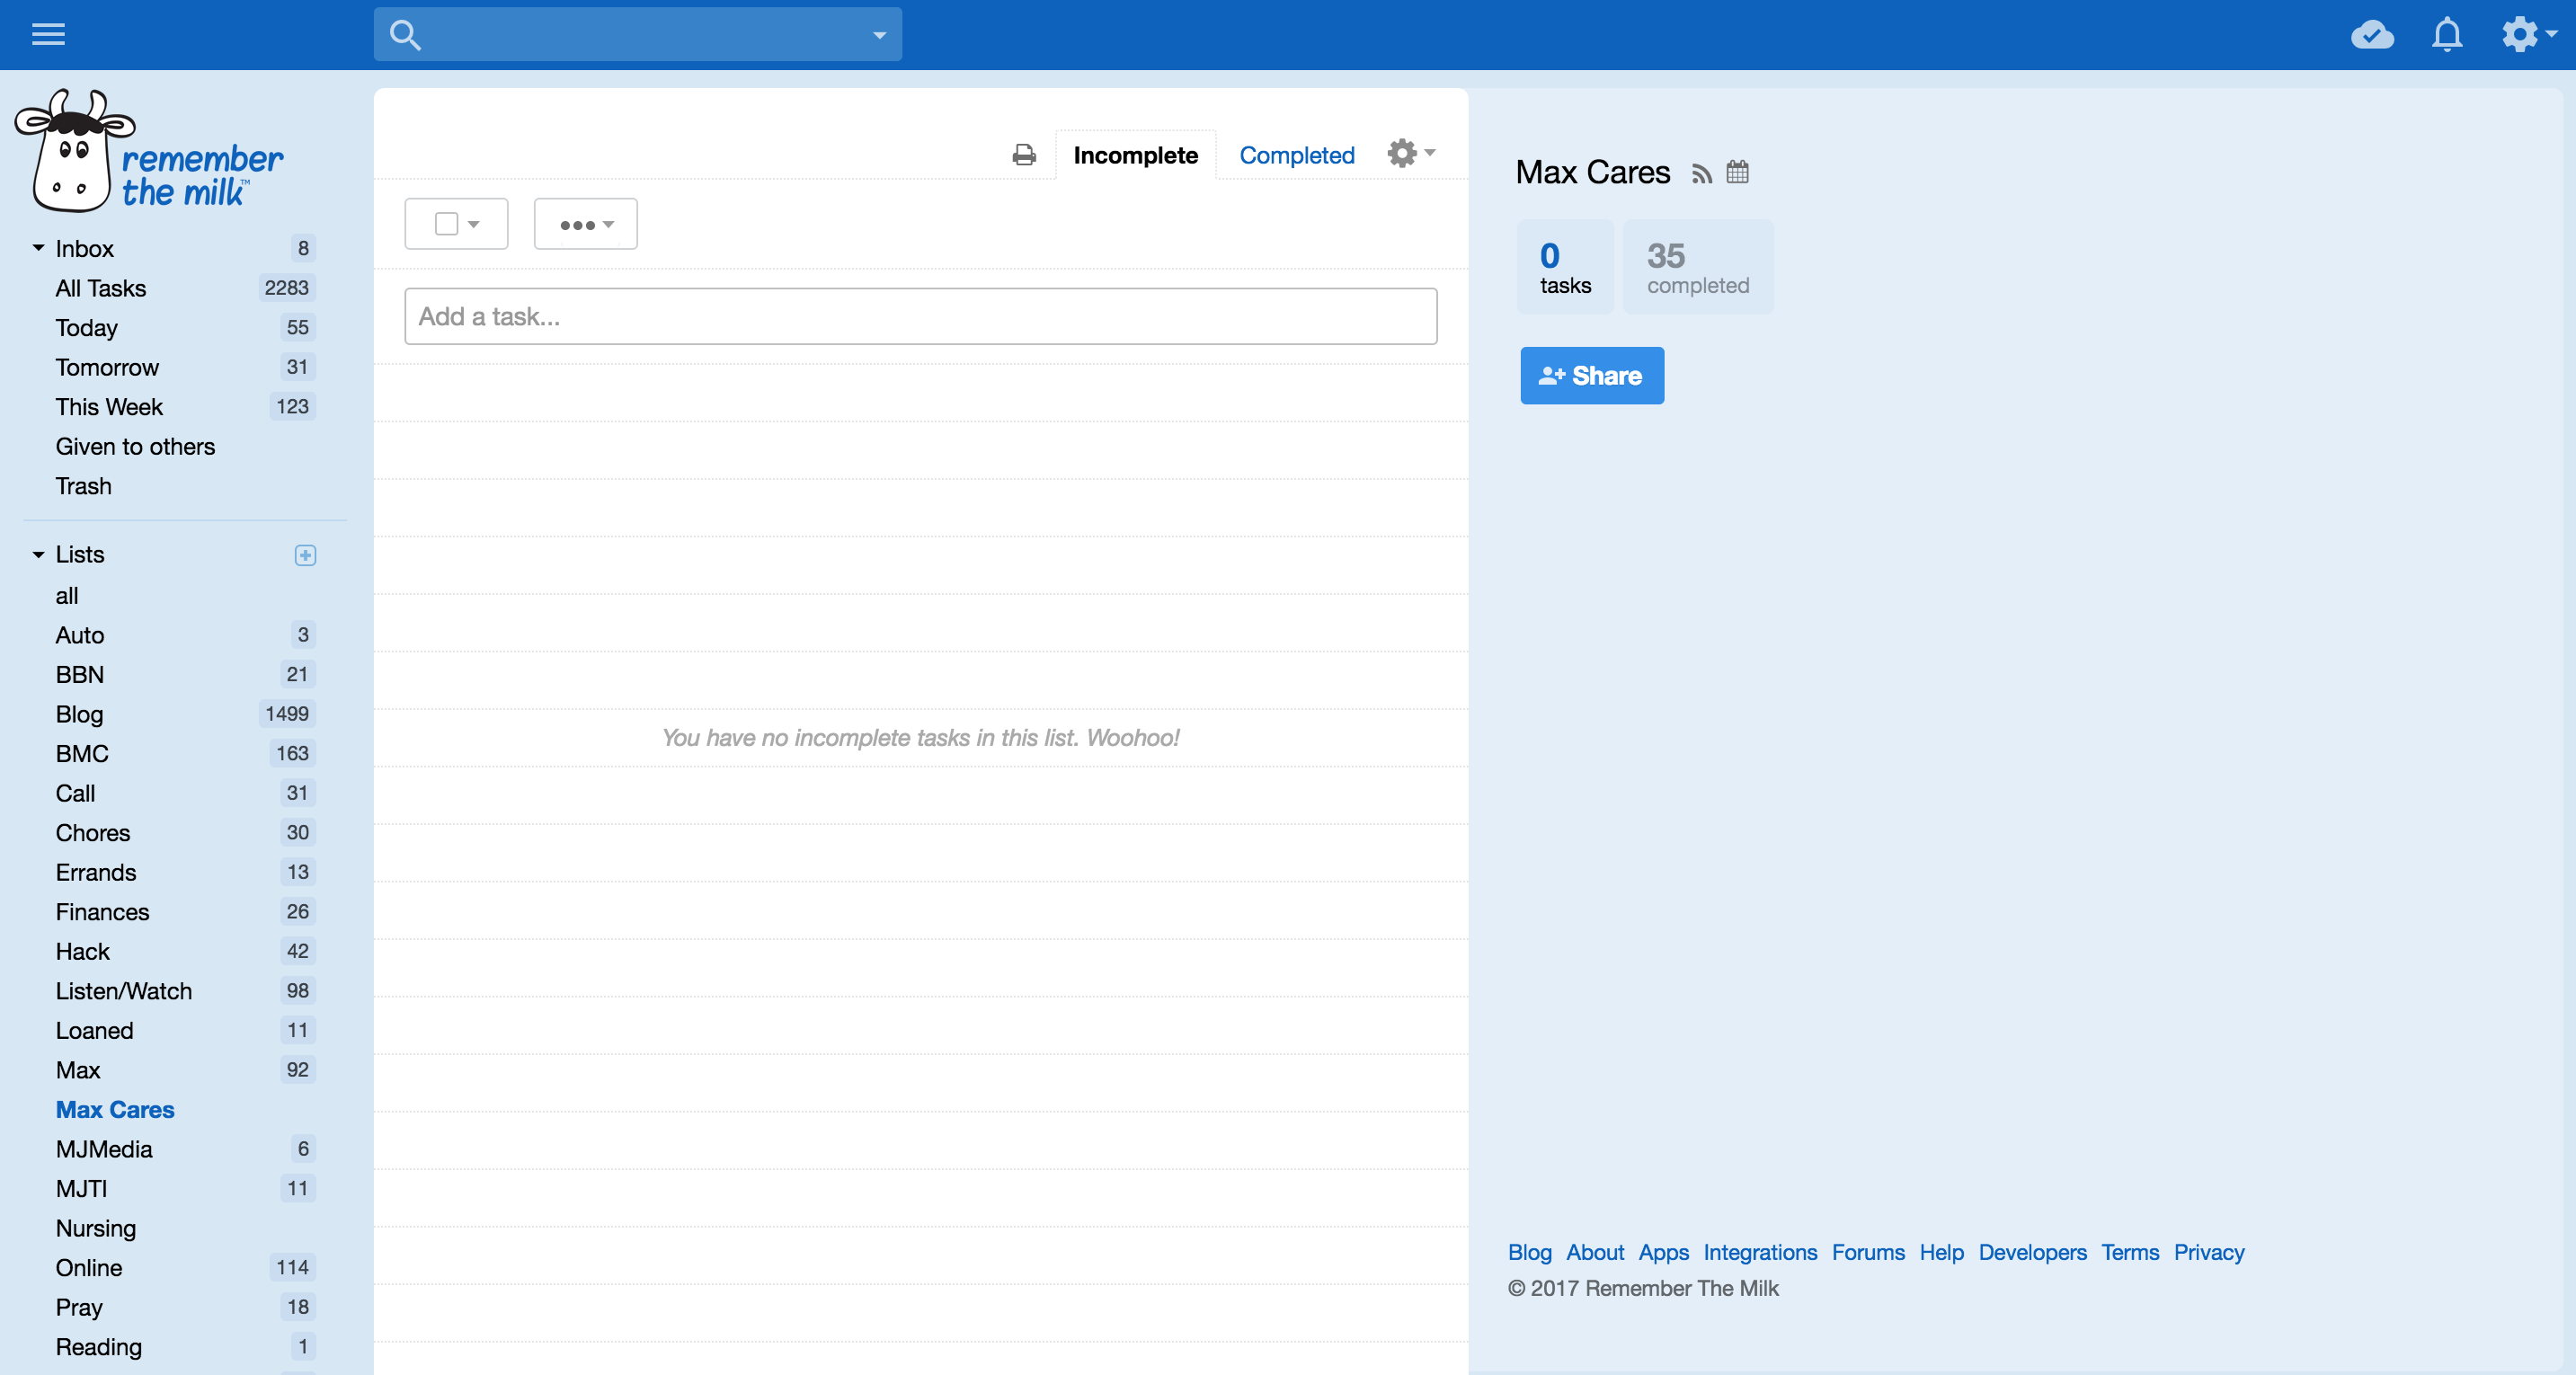Switch to the Completed tab
Image resolution: width=2576 pixels, height=1375 pixels.
pos(1297,155)
